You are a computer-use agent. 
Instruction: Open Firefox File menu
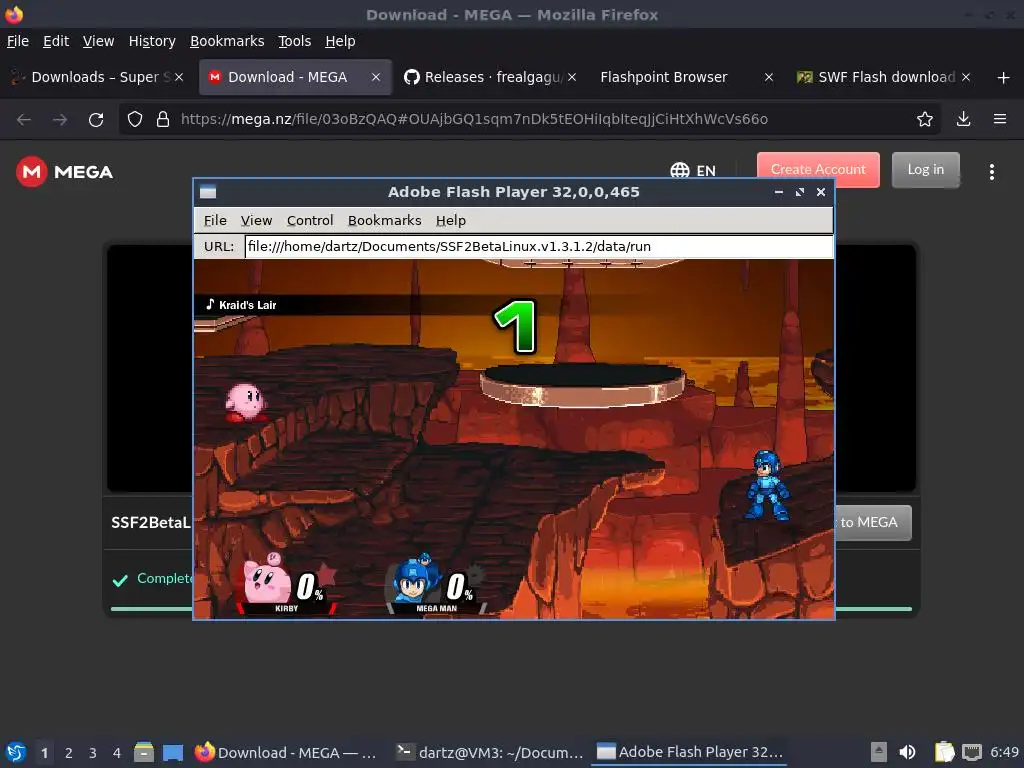(18, 41)
